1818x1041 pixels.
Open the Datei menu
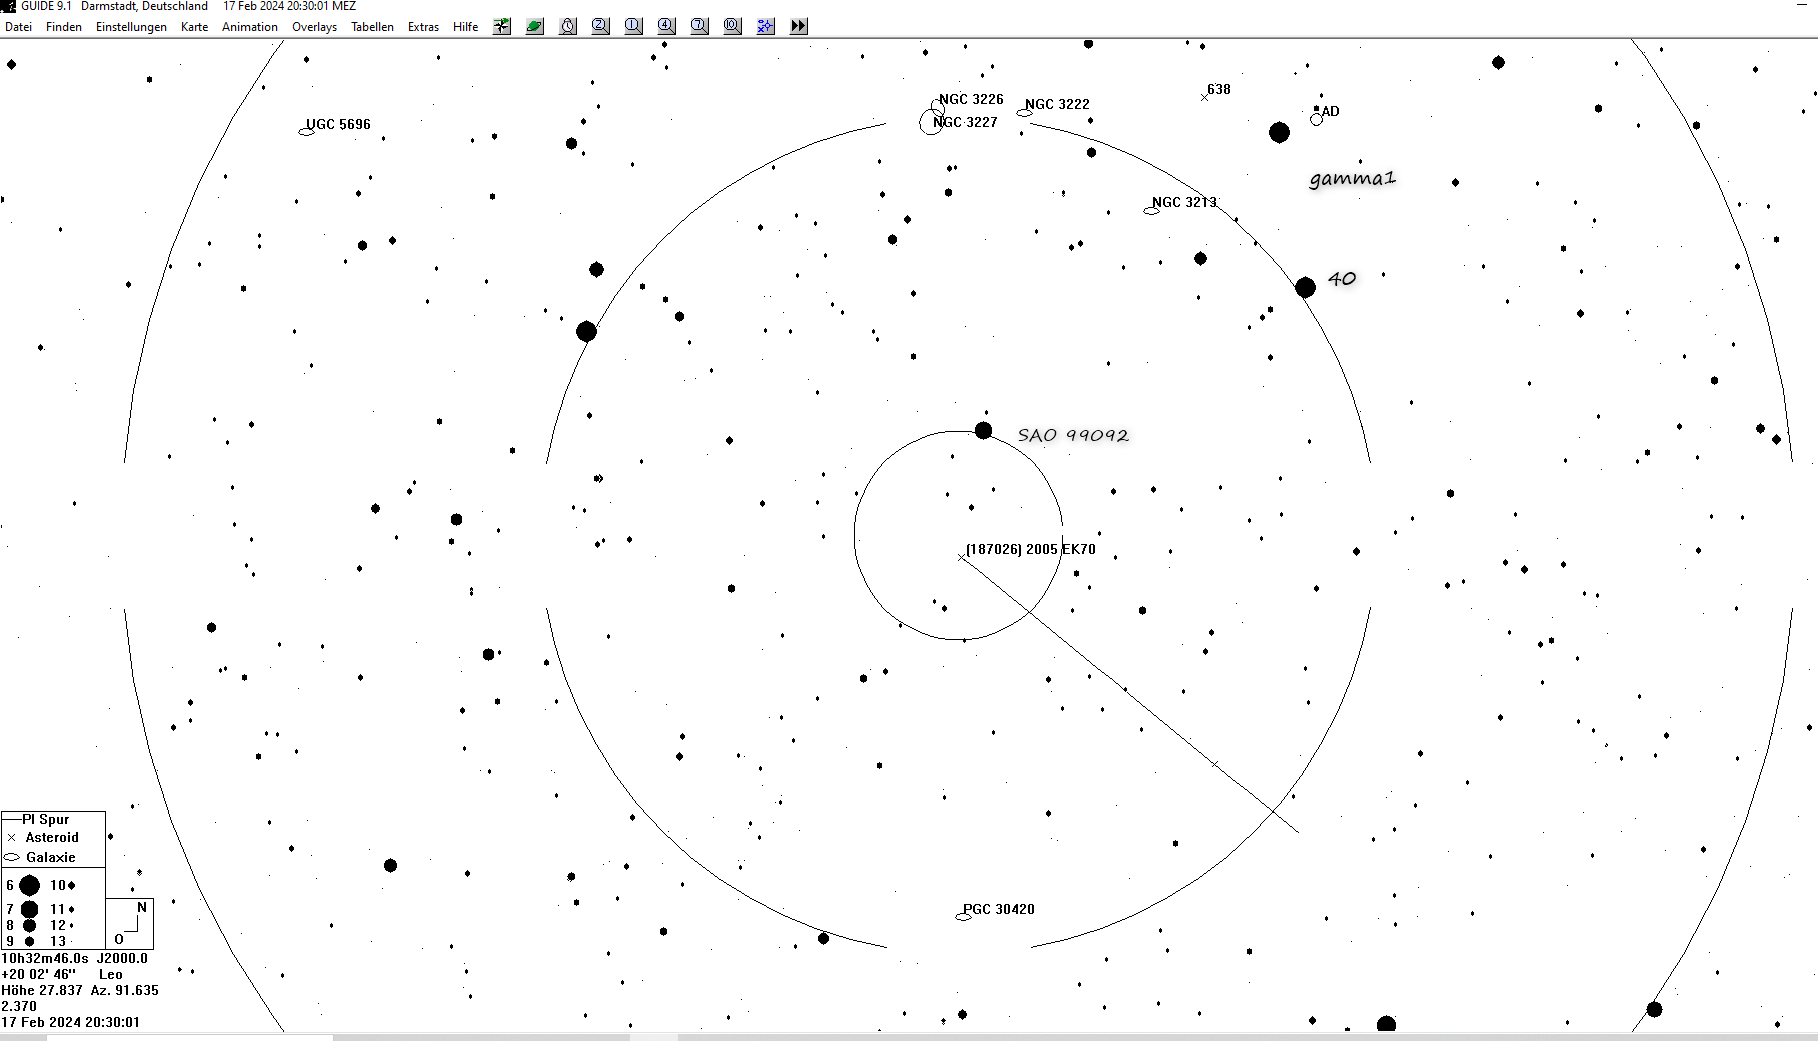[x=19, y=27]
